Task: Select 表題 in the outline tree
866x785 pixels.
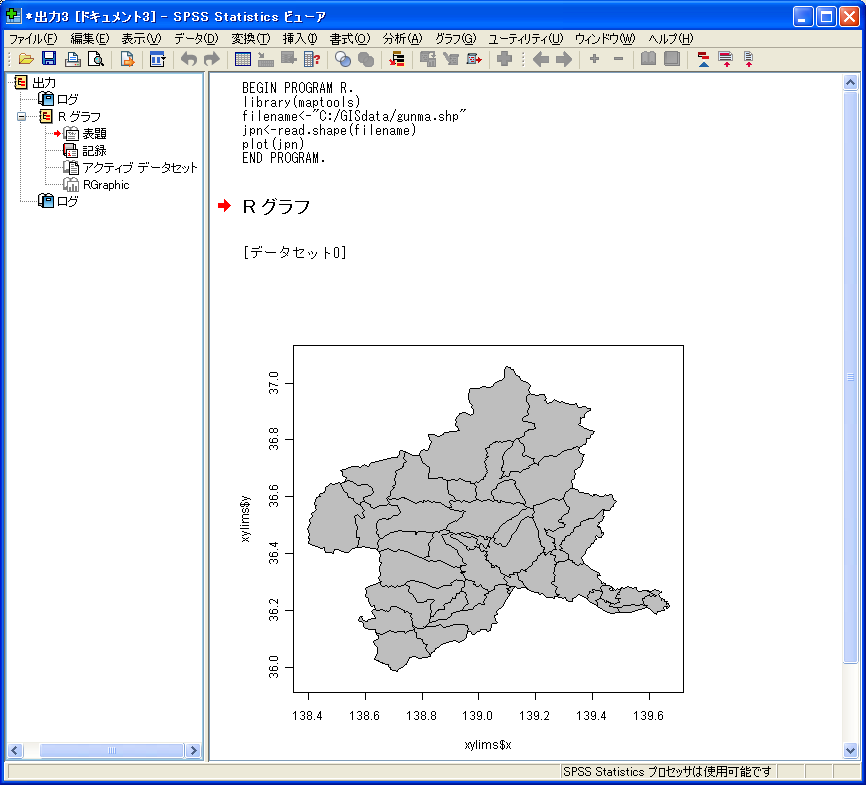Action: tap(94, 134)
